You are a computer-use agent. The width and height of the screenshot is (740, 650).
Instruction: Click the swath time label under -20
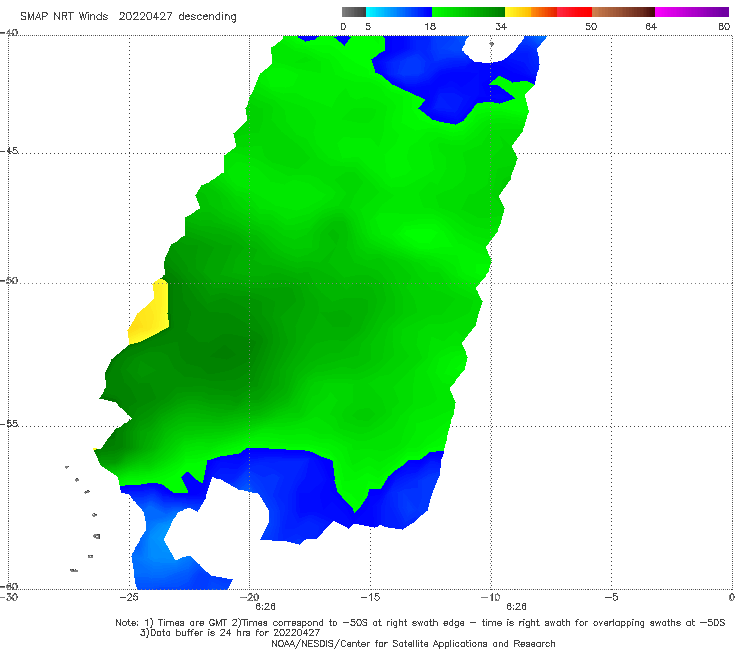pyautogui.click(x=265, y=607)
